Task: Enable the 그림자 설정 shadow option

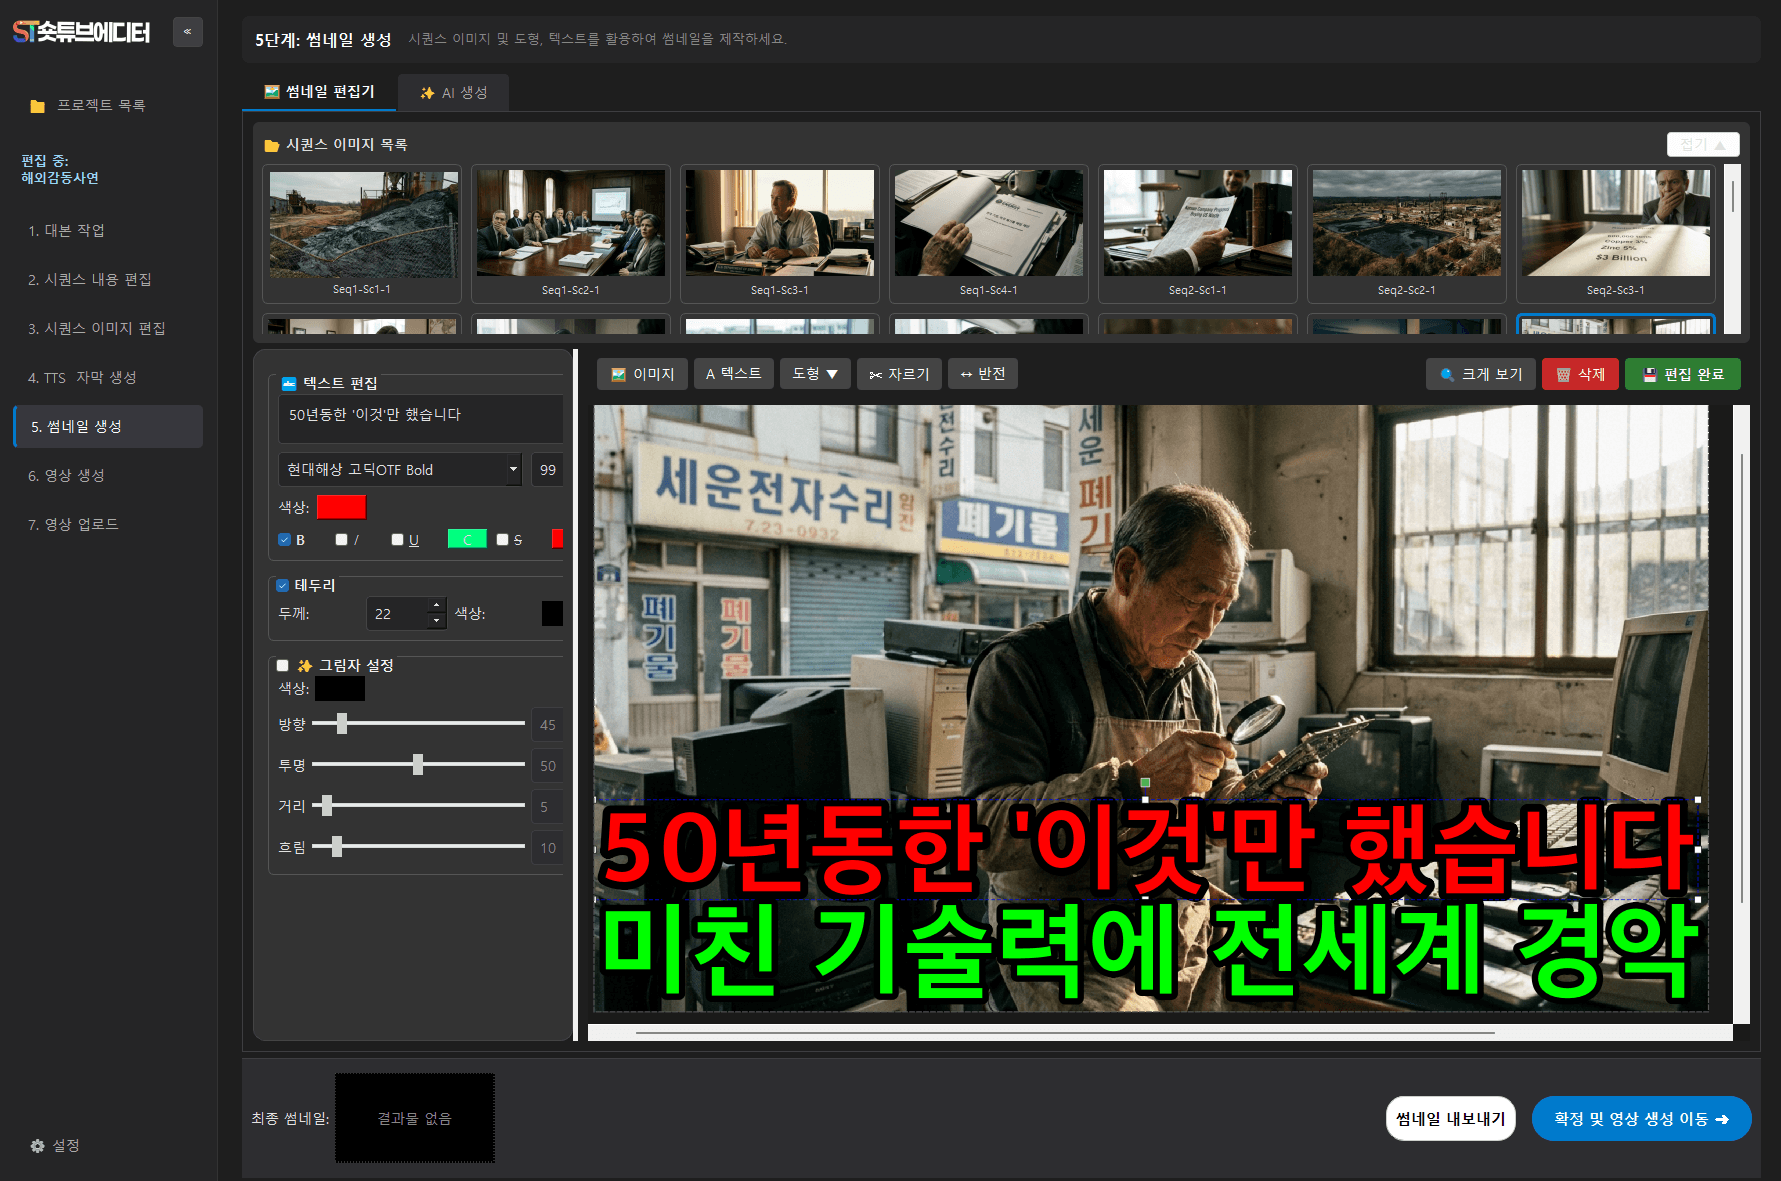Action: point(281,665)
